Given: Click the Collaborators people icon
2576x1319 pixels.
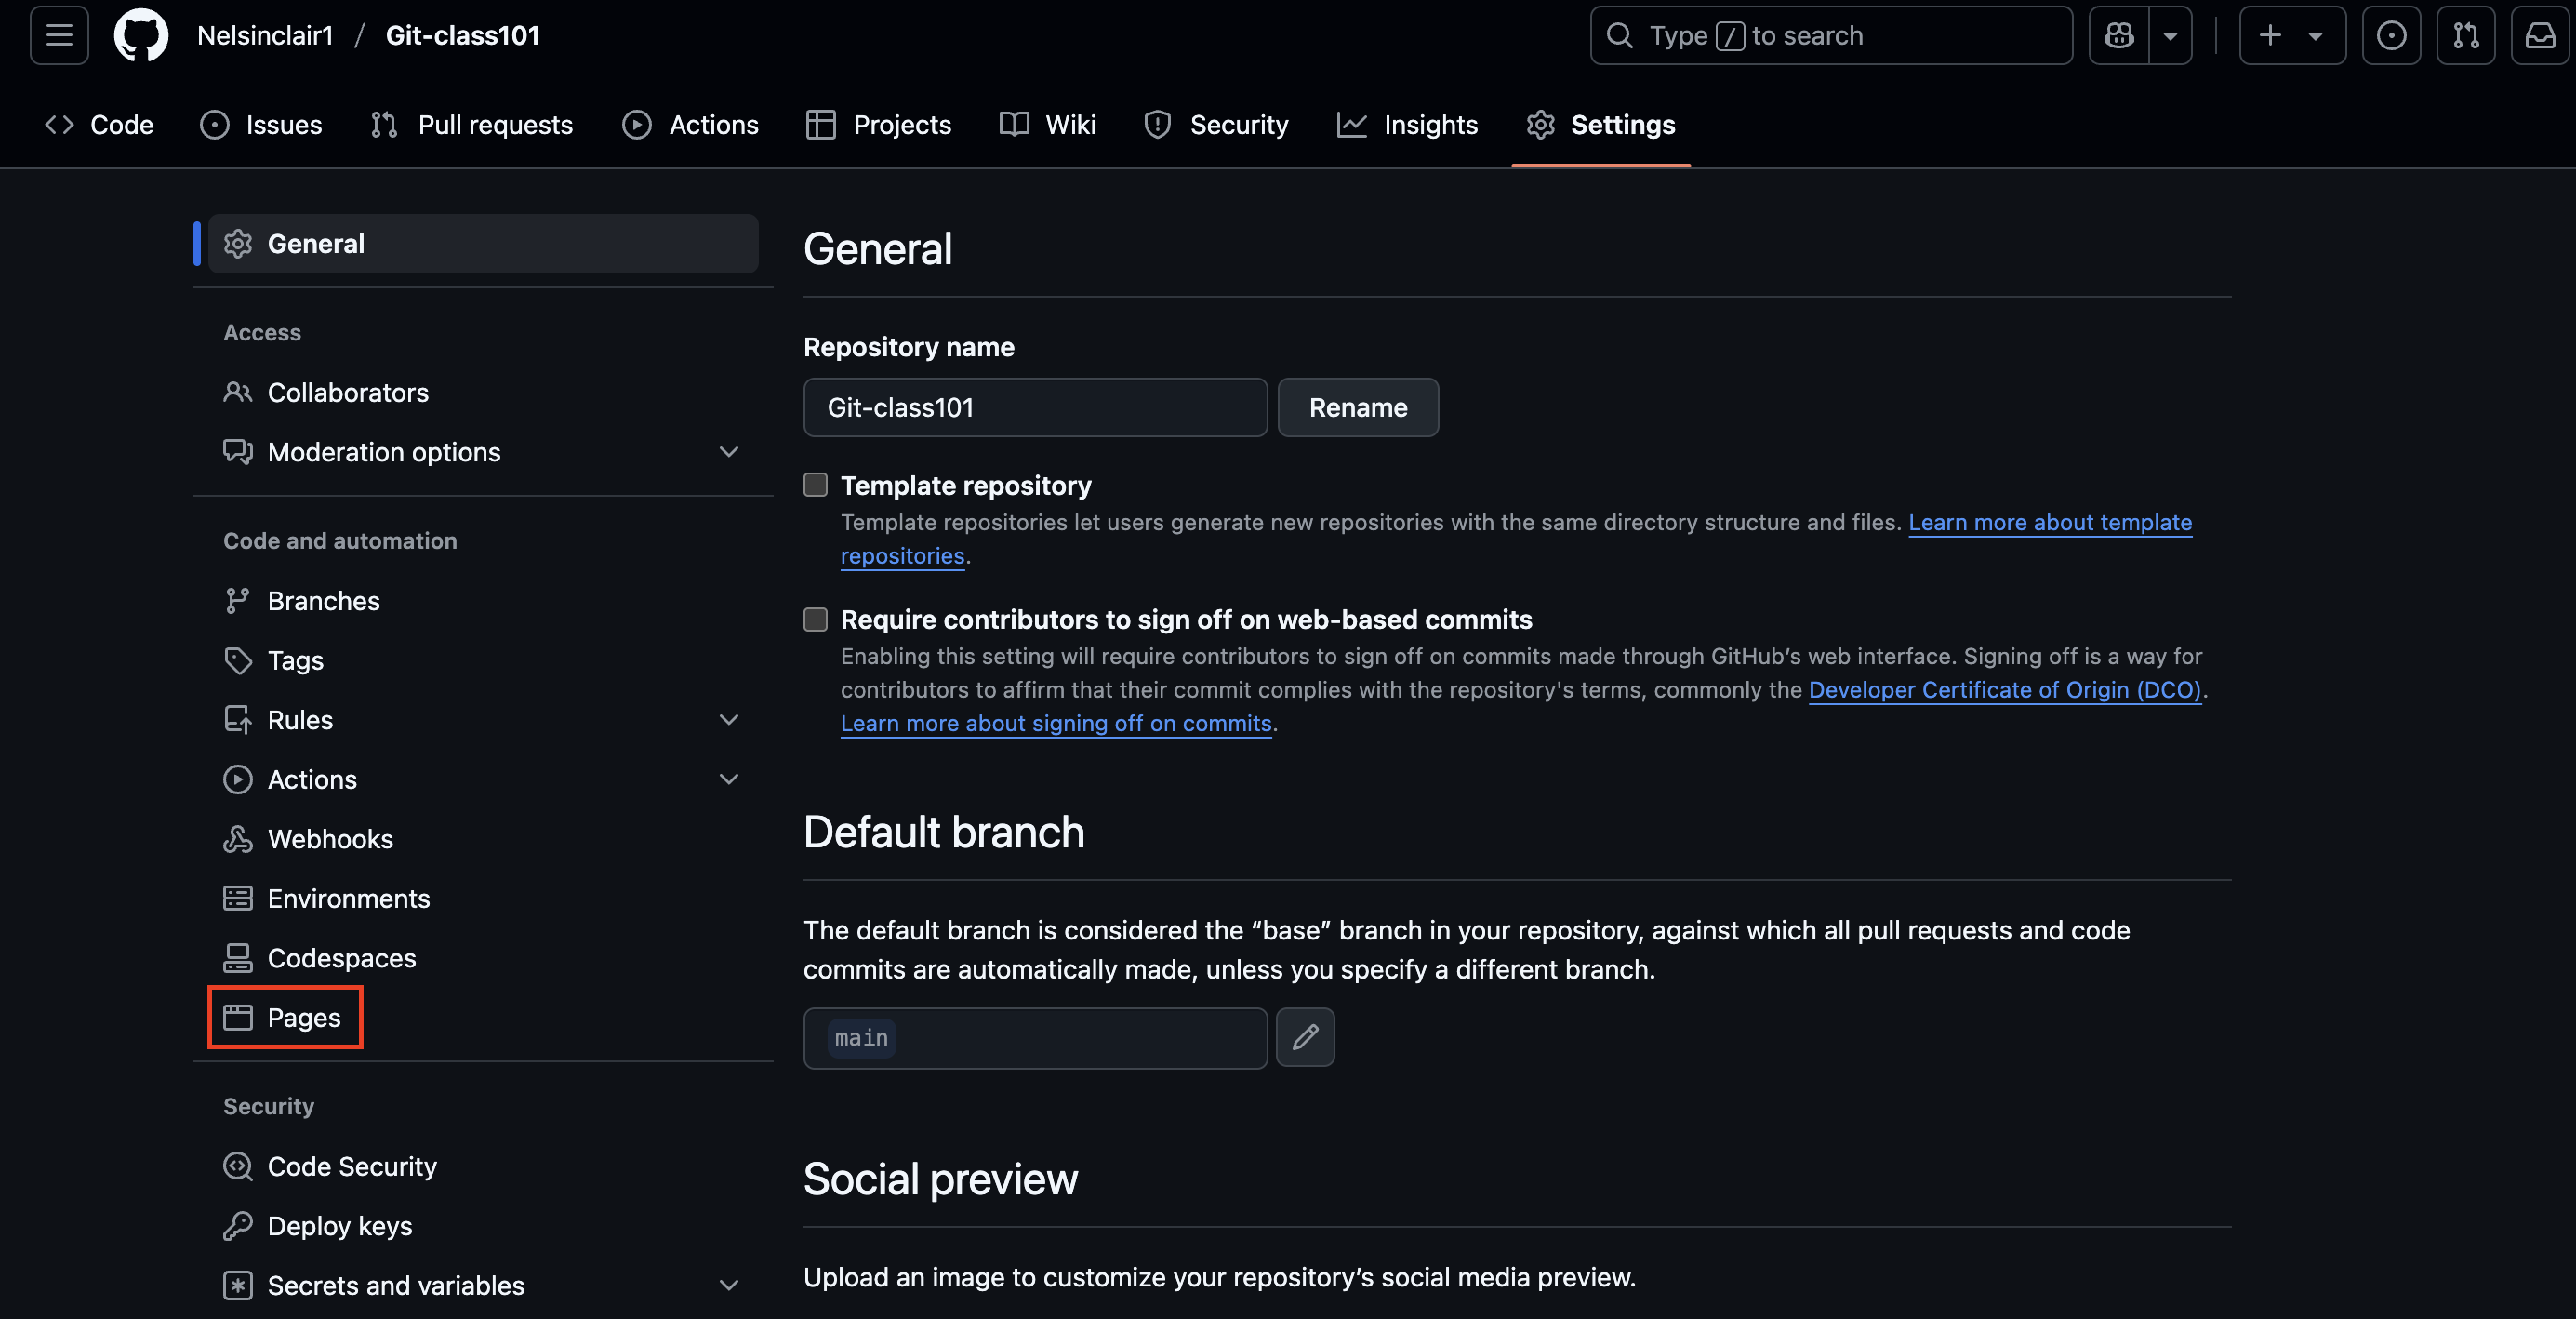Looking at the screenshot, I should (238, 392).
